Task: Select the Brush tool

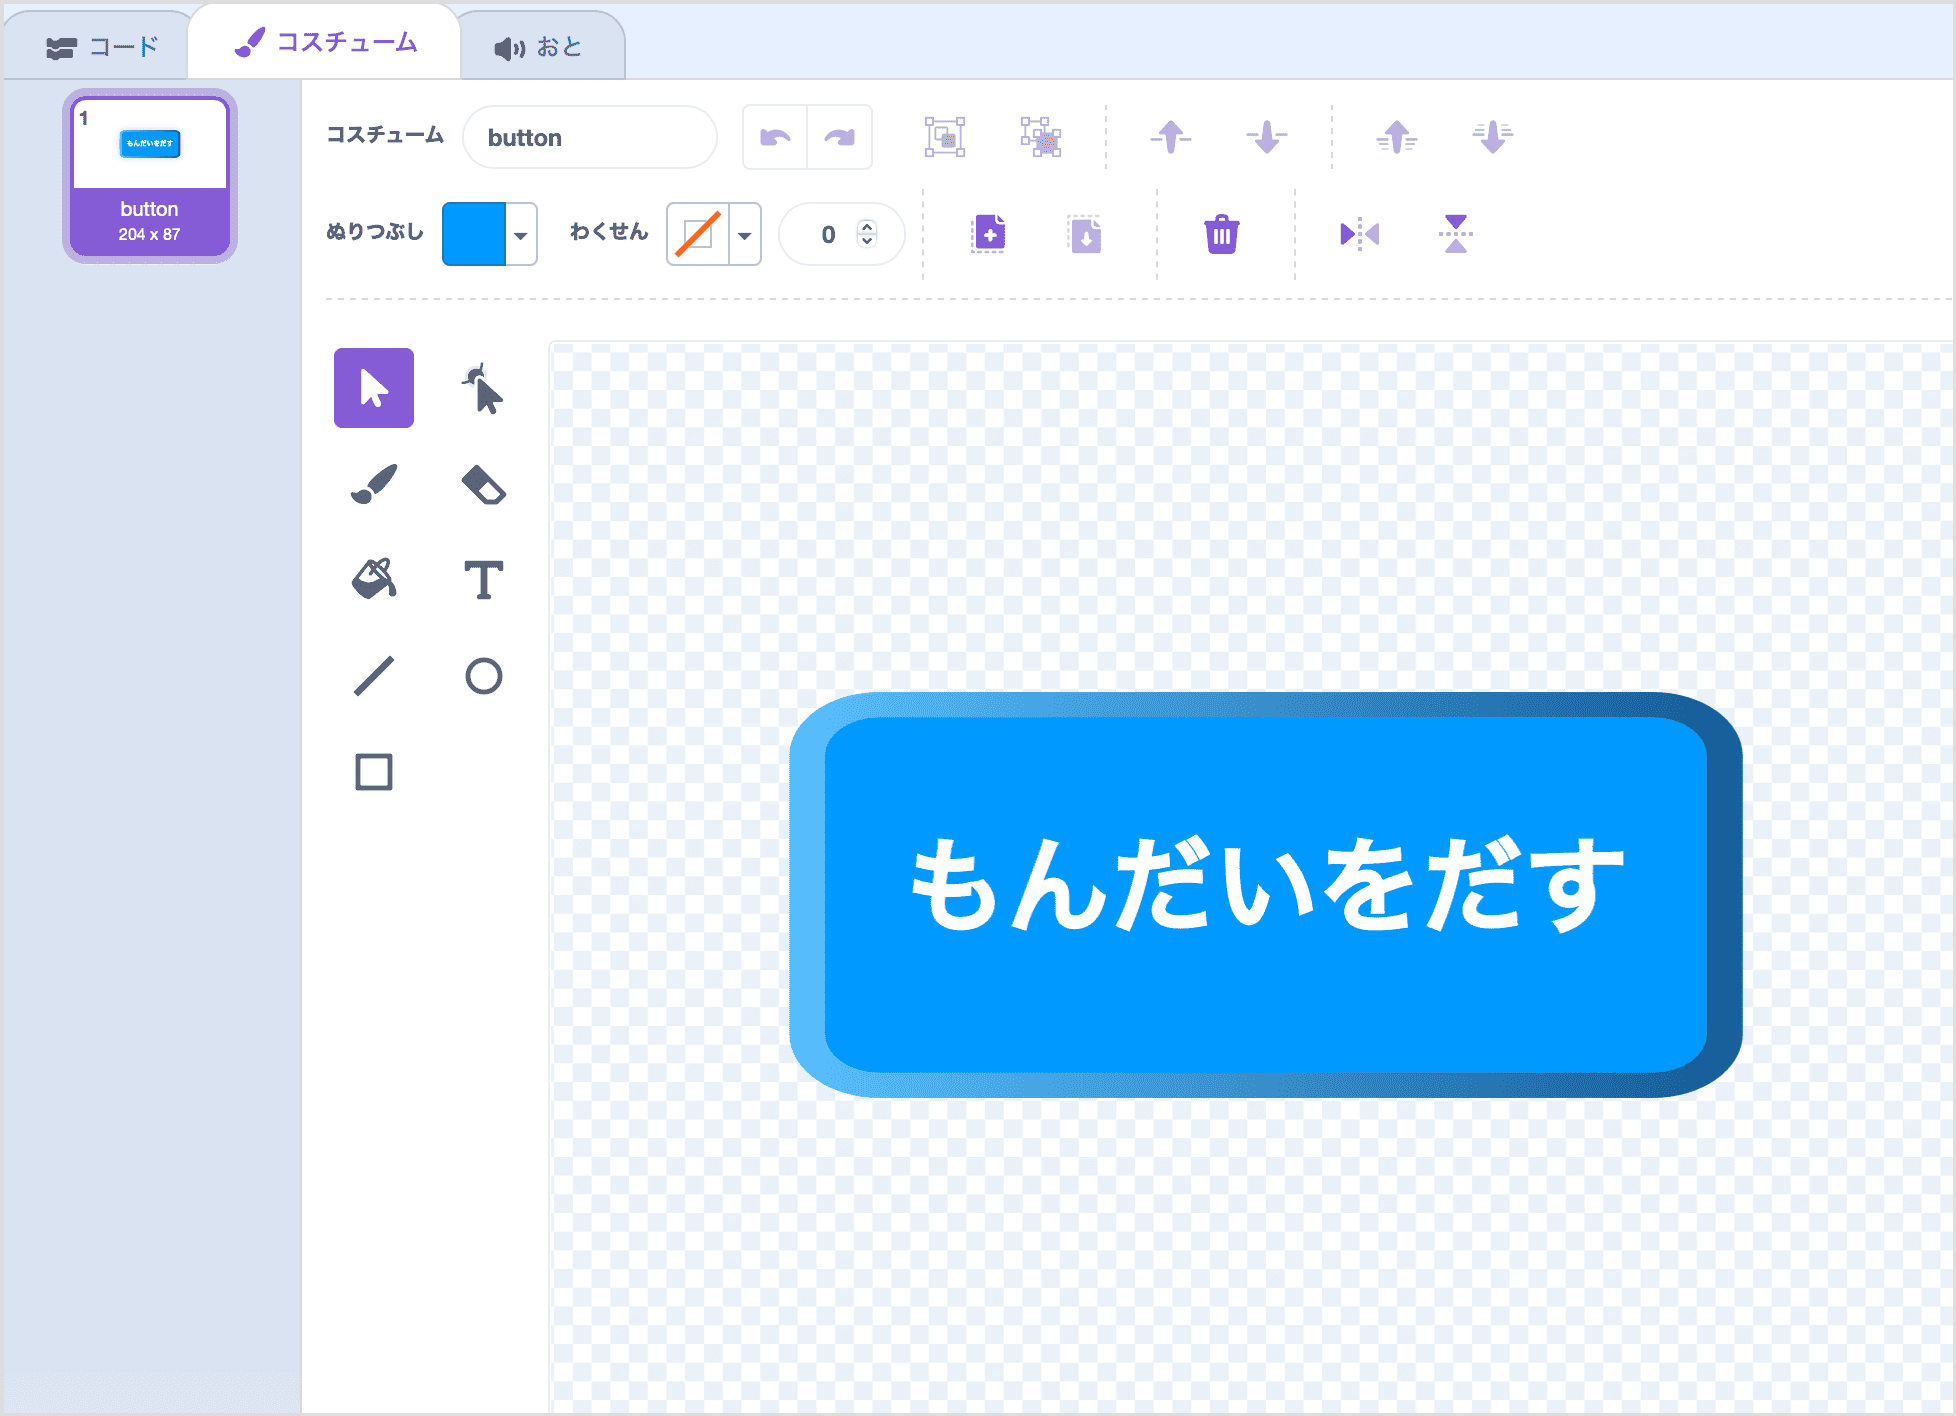Action: (373, 485)
